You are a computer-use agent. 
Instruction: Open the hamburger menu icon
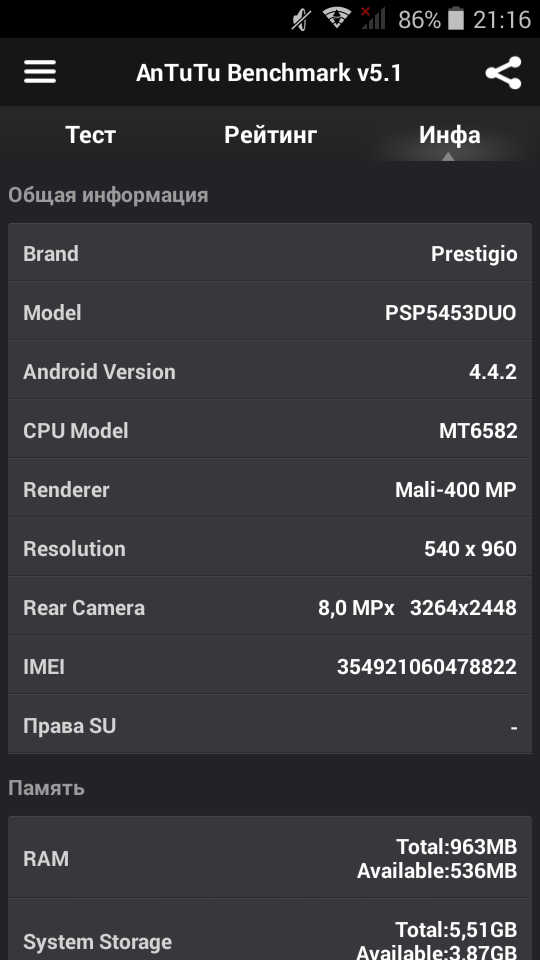[x=40, y=72]
